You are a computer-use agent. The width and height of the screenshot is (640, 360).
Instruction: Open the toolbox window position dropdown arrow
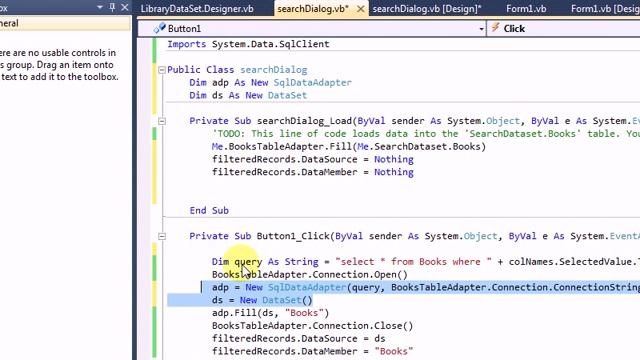(100, 7)
